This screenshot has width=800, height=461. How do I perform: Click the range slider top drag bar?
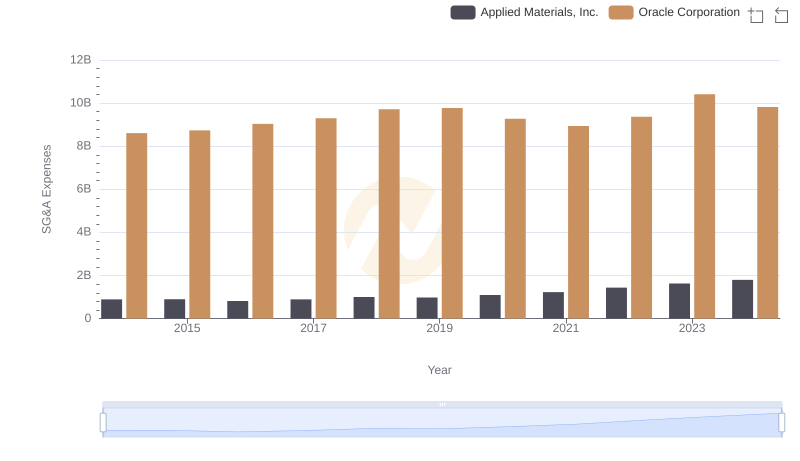point(442,404)
